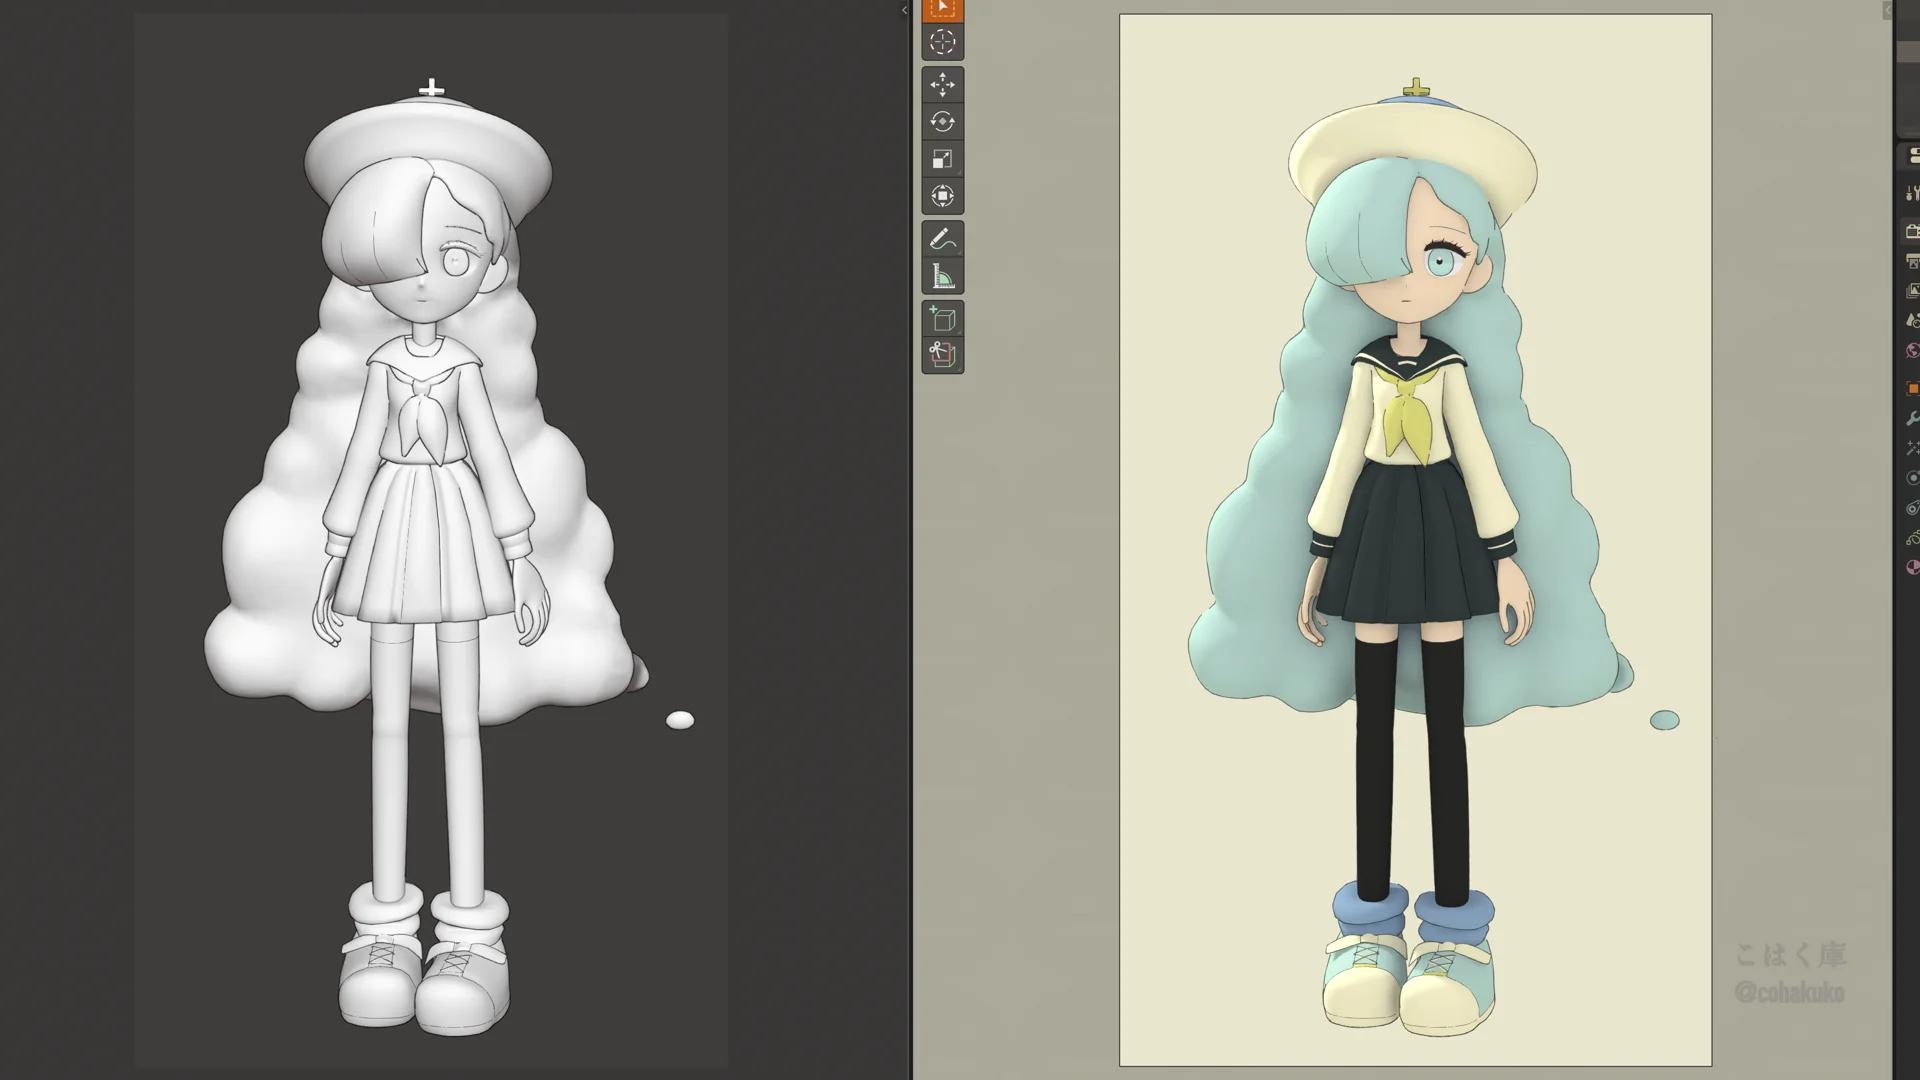This screenshot has height=1080, width=1920.
Task: Activate the Rotate tool
Action: [x=942, y=122]
